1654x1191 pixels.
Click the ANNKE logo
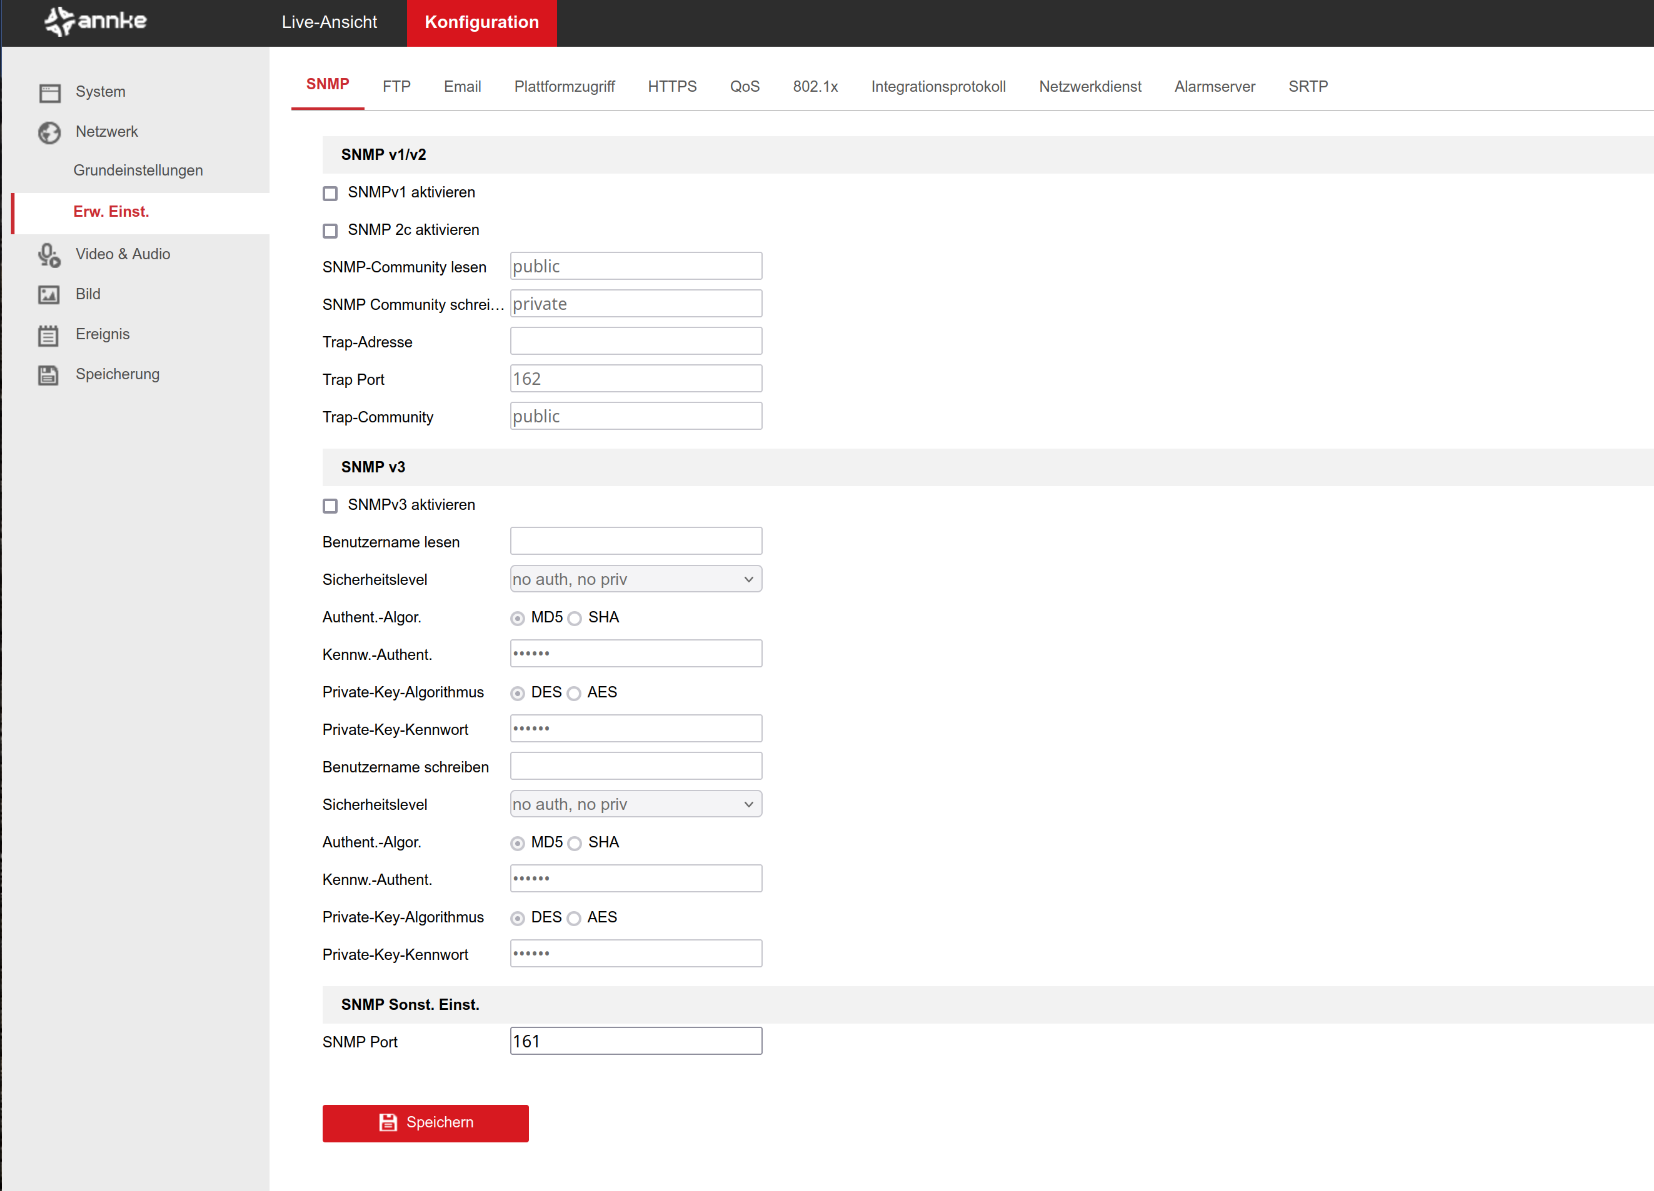pyautogui.click(x=96, y=21)
